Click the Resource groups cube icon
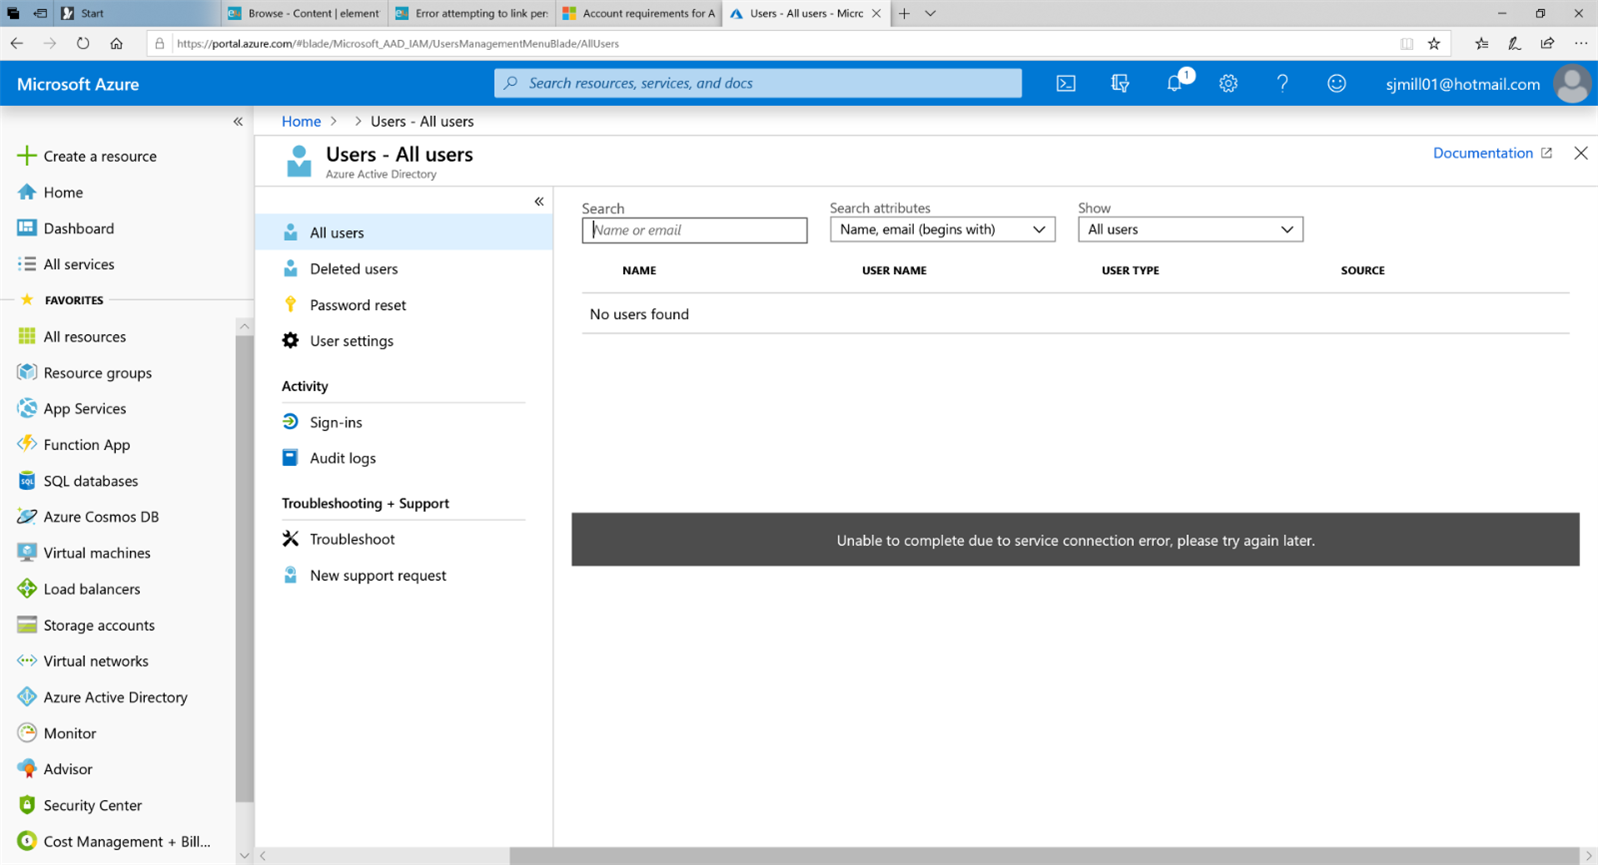The width and height of the screenshot is (1598, 865). click(27, 372)
